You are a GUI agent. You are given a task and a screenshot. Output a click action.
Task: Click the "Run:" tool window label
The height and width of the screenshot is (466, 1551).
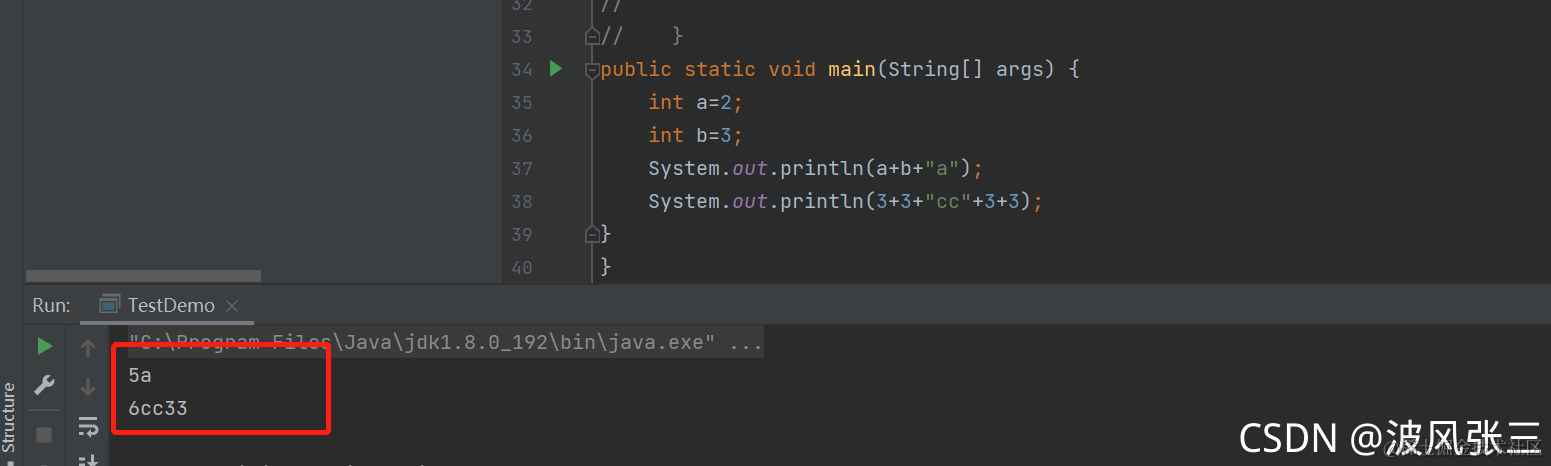[x=51, y=305]
